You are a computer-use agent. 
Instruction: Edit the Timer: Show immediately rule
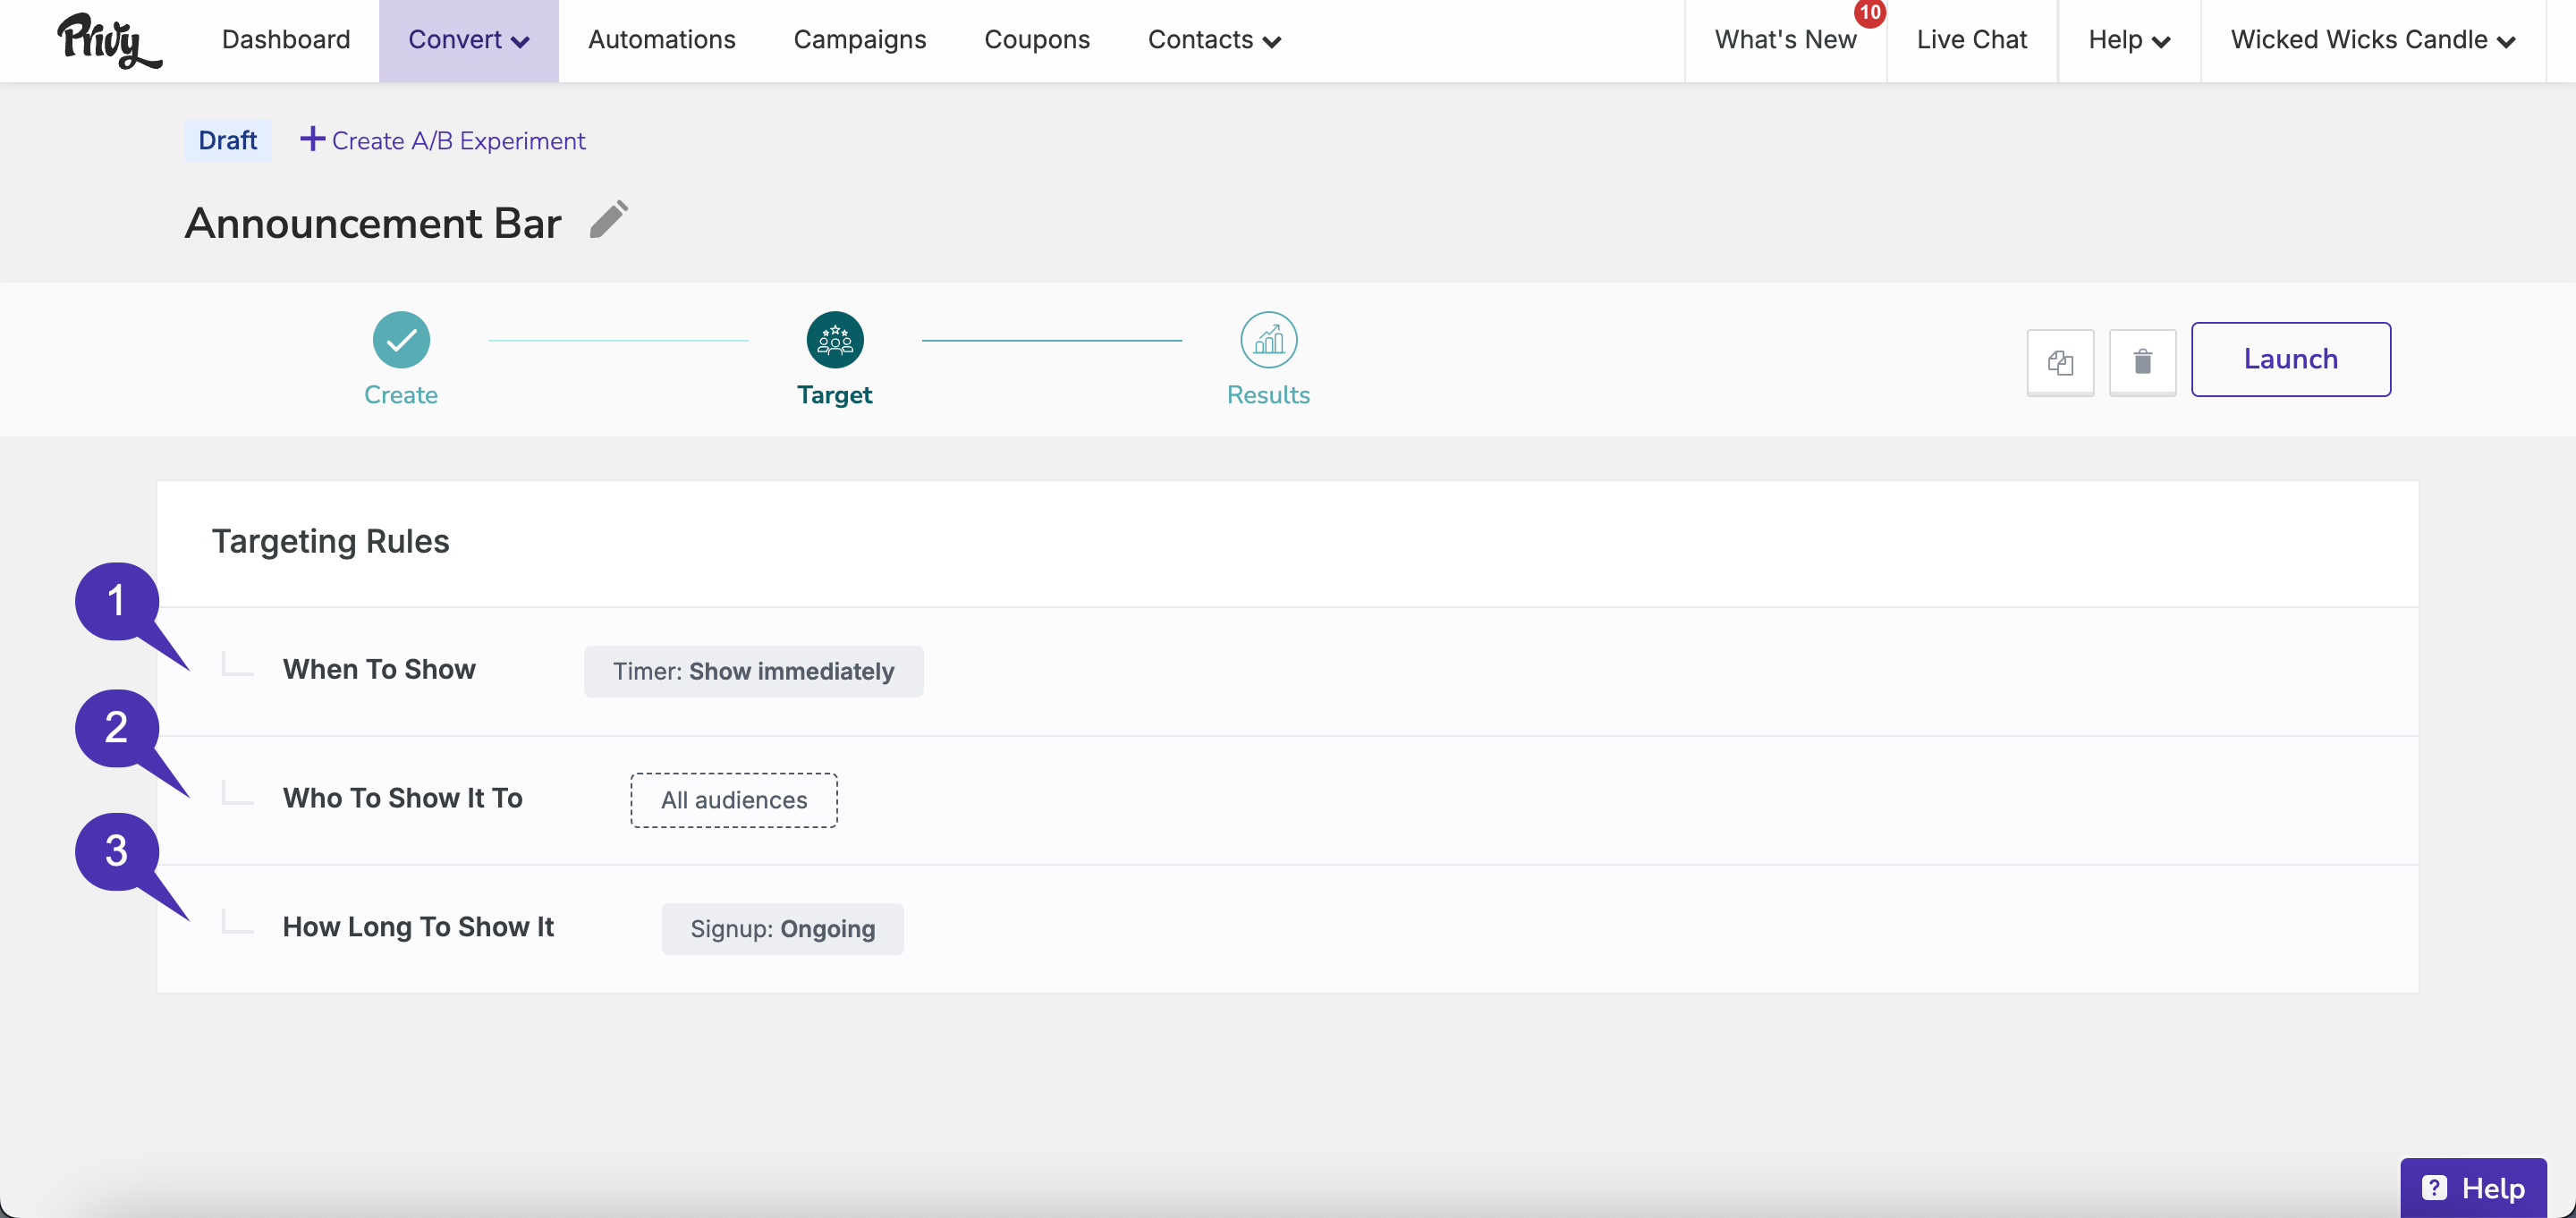click(753, 671)
